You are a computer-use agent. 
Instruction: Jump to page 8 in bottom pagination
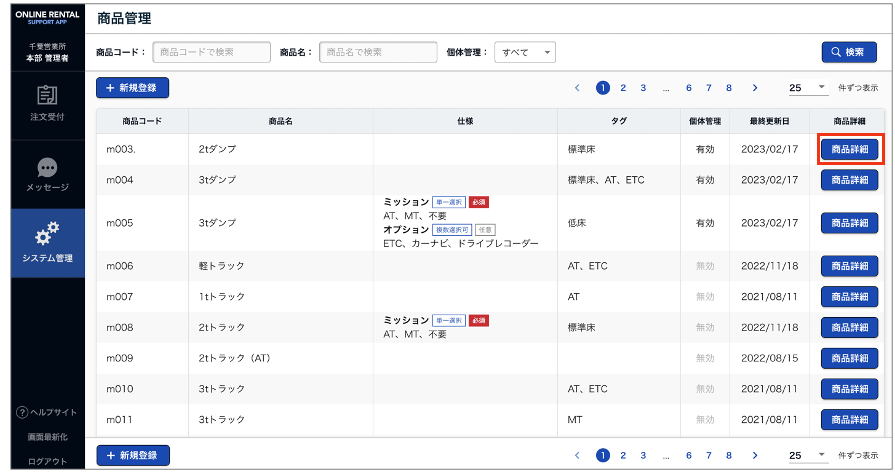coord(729,455)
